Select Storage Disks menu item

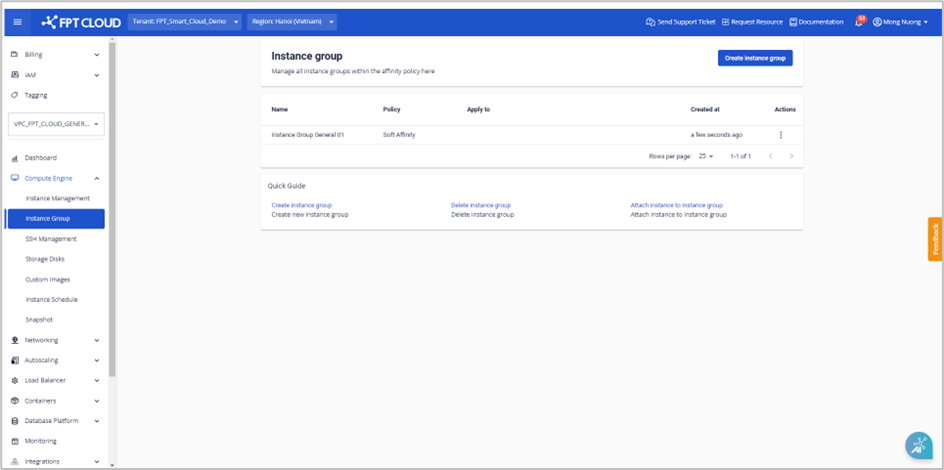tap(45, 259)
